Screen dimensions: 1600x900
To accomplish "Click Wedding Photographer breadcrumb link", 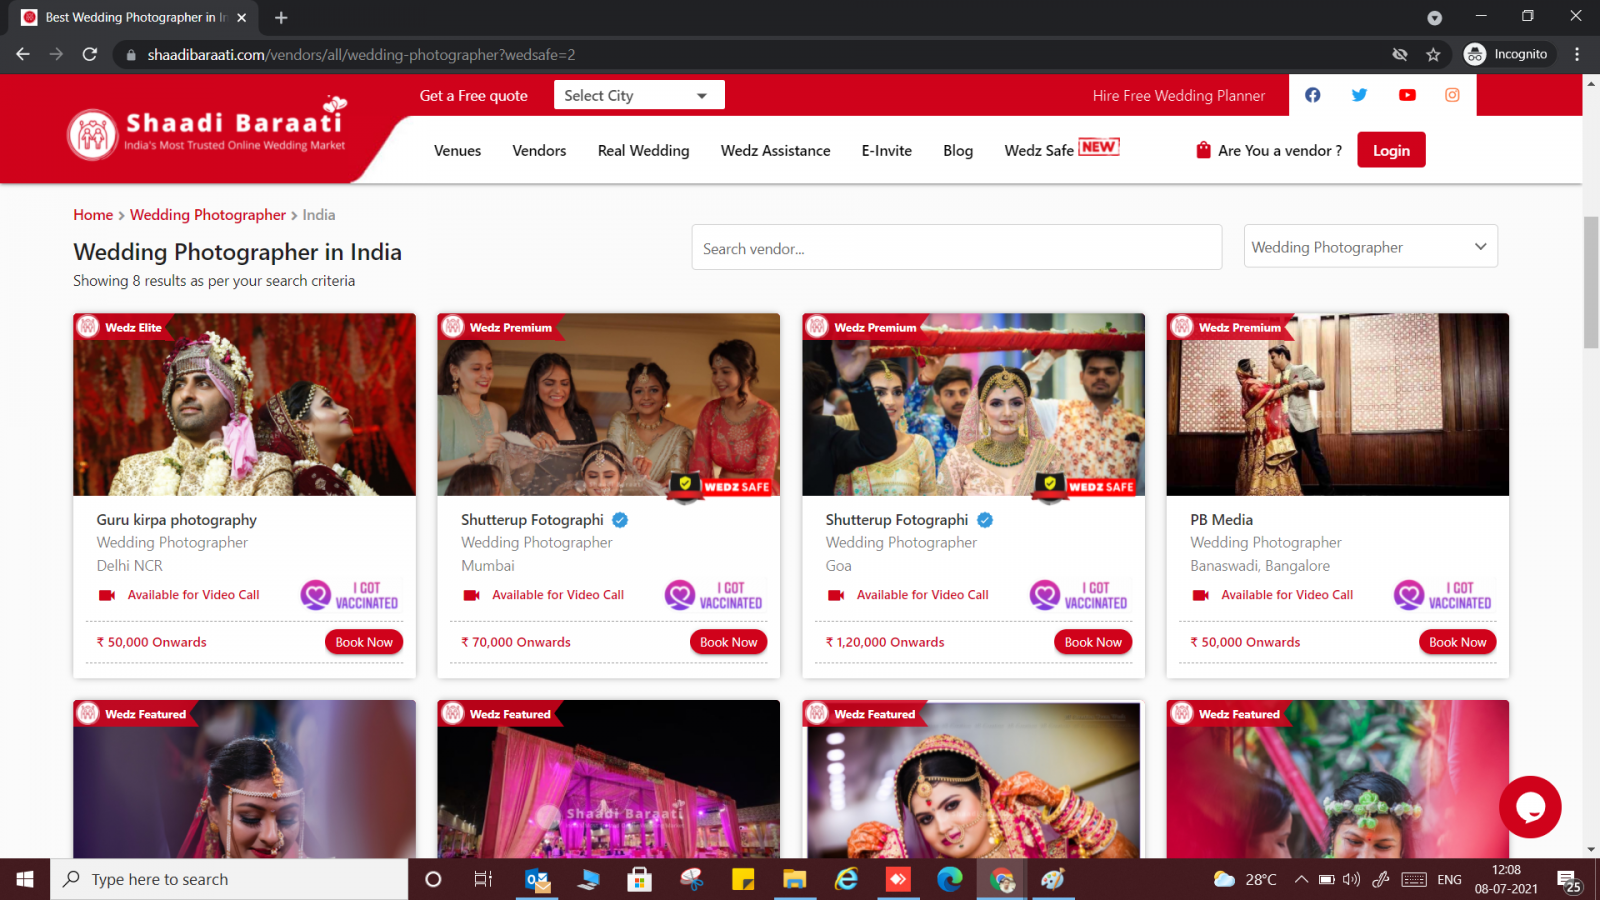I will click(208, 215).
